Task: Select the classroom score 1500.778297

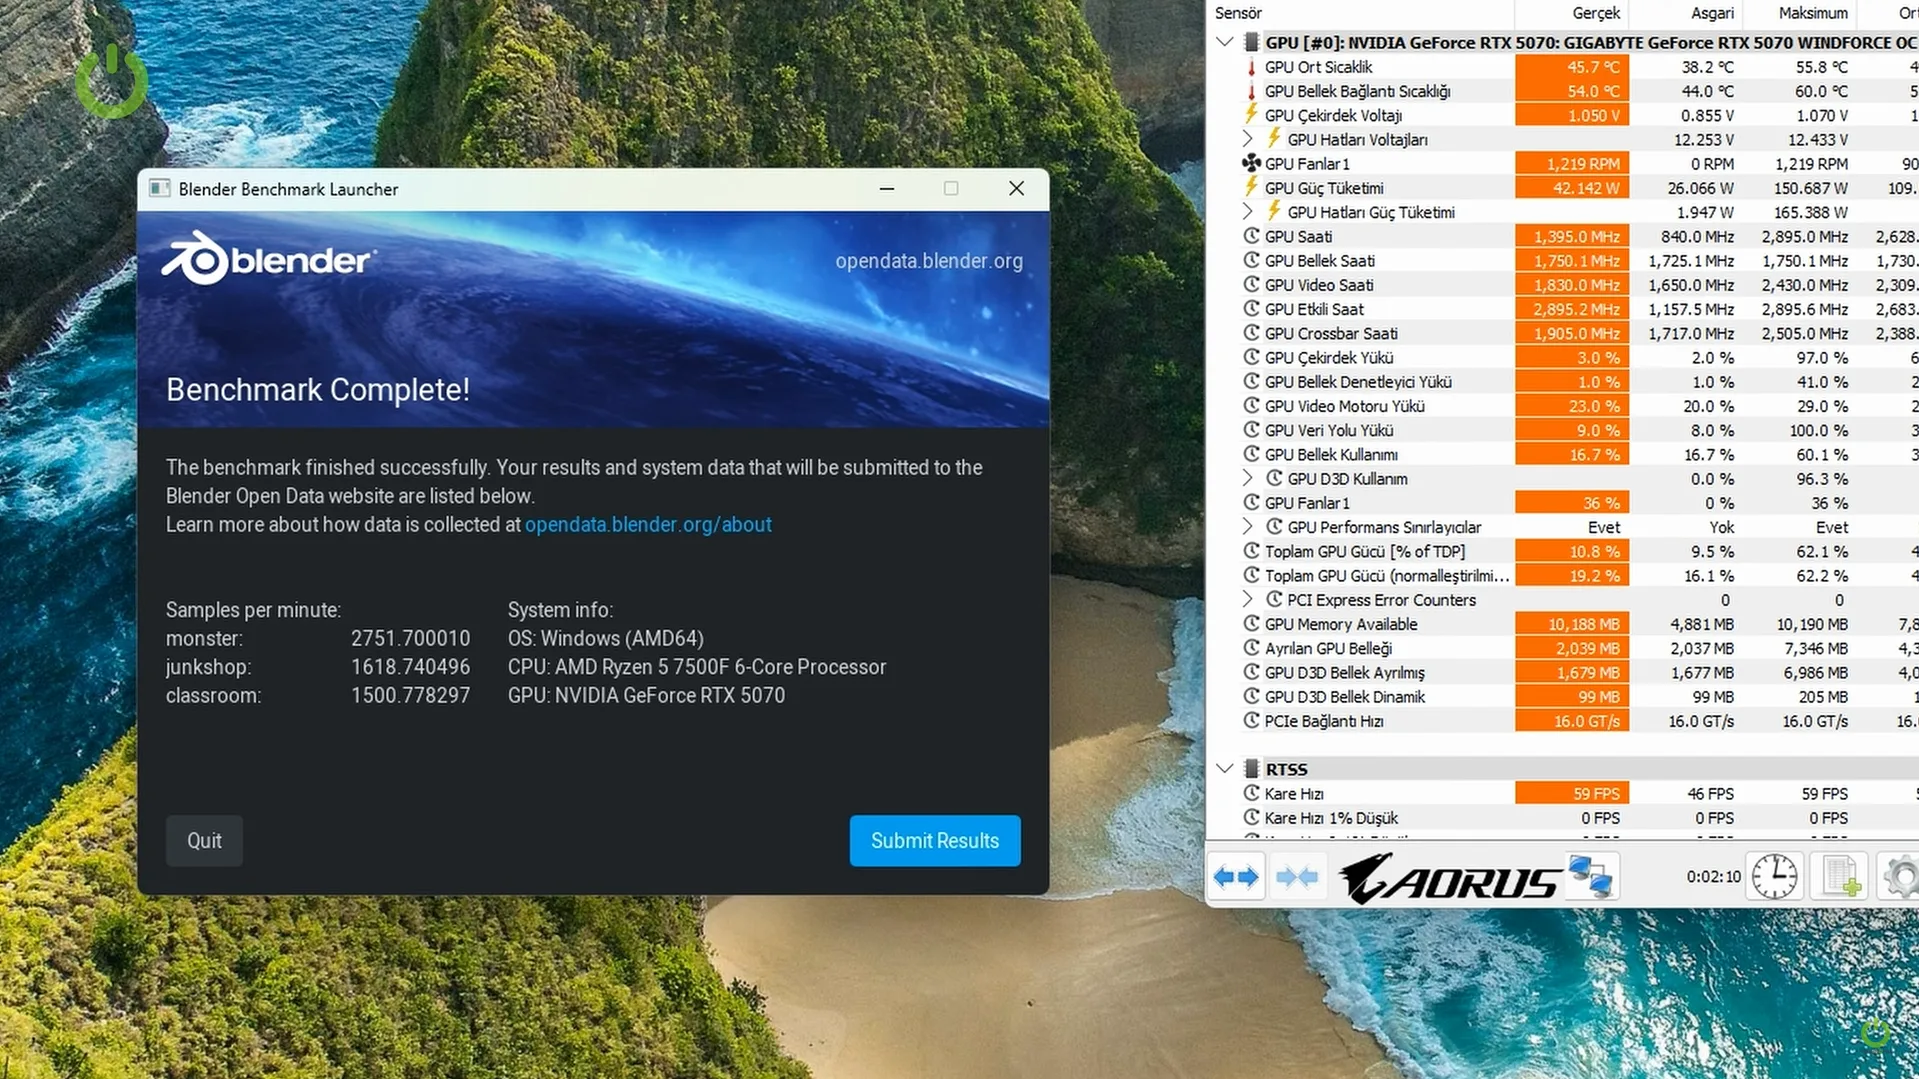Action: click(x=410, y=695)
